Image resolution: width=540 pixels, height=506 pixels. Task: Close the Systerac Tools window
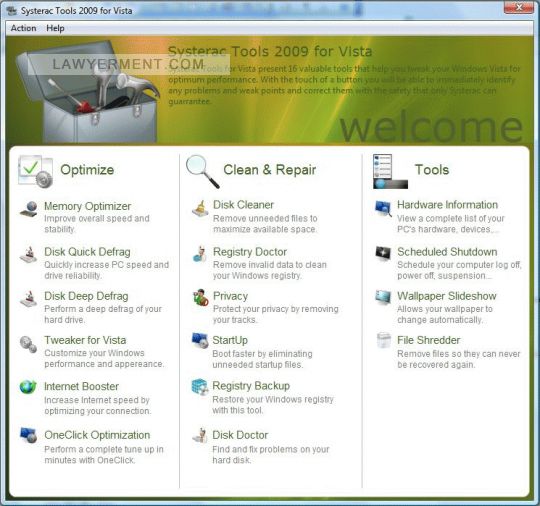[519, 8]
